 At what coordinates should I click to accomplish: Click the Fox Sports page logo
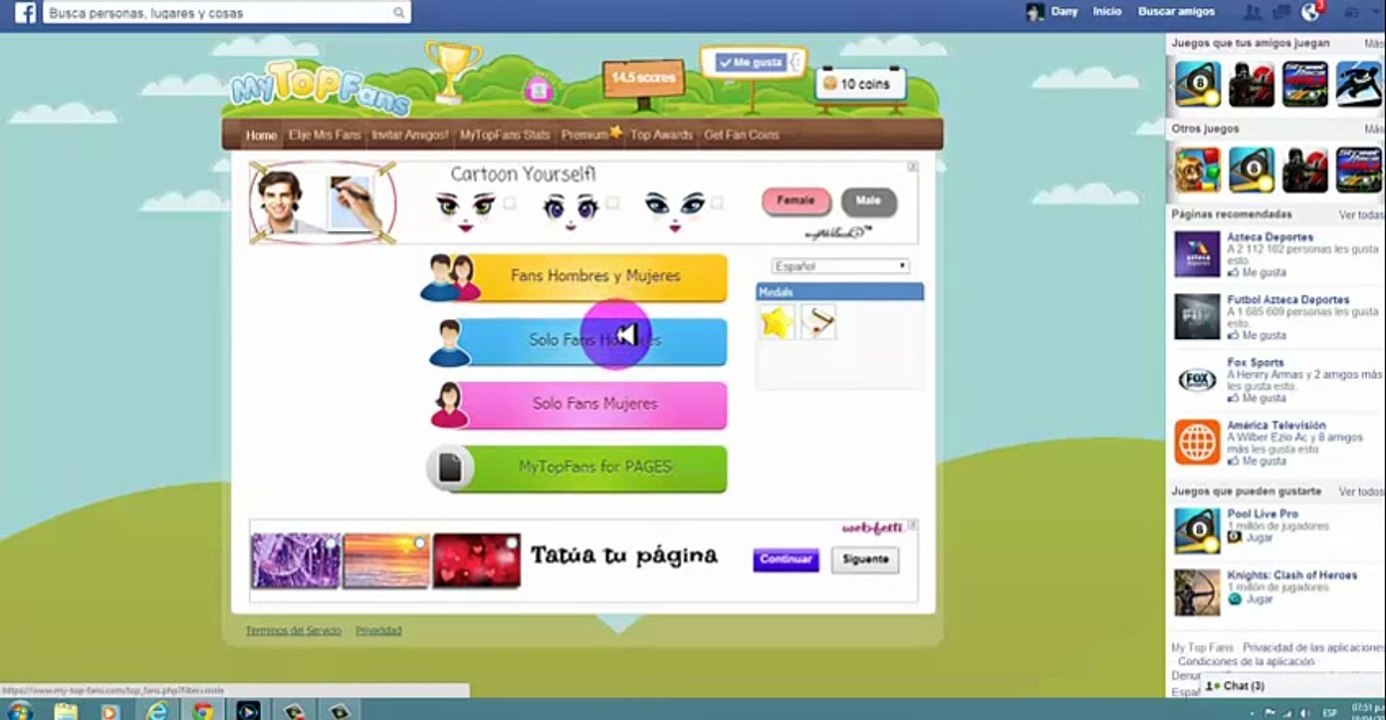[x=1197, y=379]
